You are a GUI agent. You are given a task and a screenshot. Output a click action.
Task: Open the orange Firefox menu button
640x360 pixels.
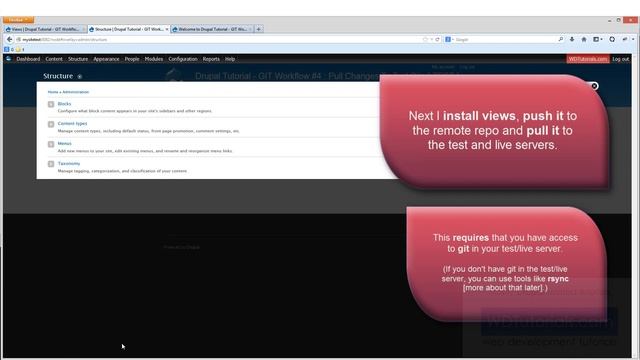pyautogui.click(x=18, y=20)
